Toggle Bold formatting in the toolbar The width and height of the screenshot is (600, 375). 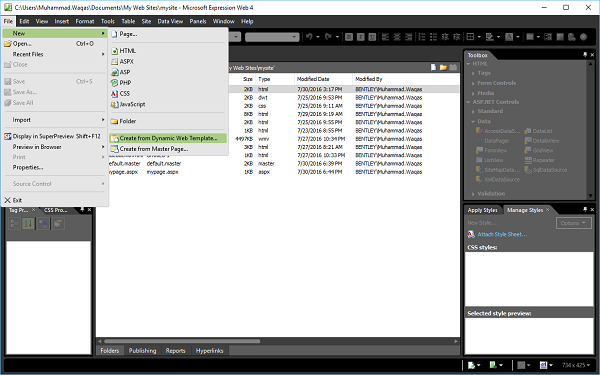349,37
